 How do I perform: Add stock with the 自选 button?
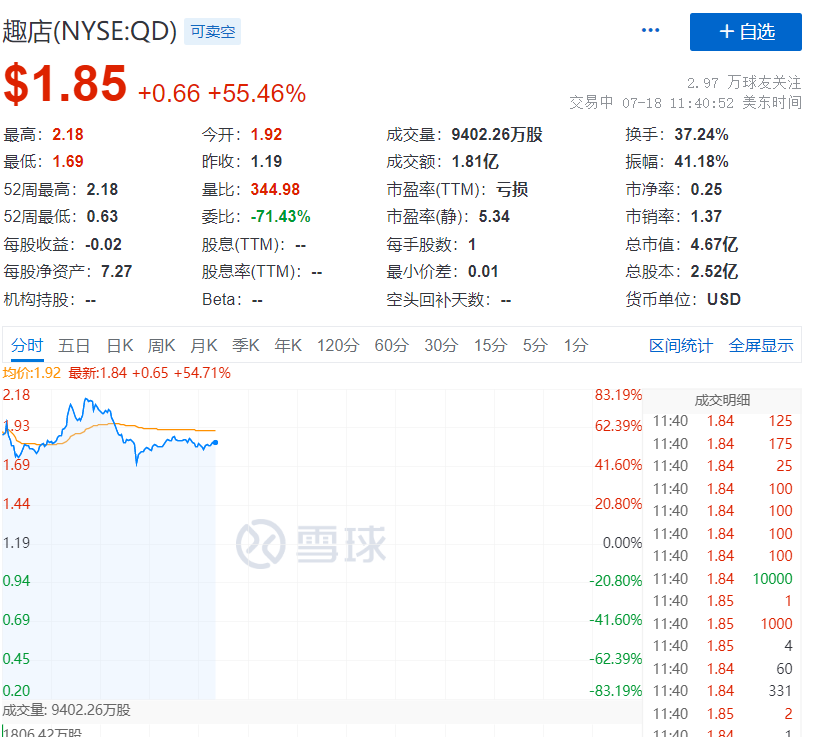pyautogui.click(x=745, y=32)
